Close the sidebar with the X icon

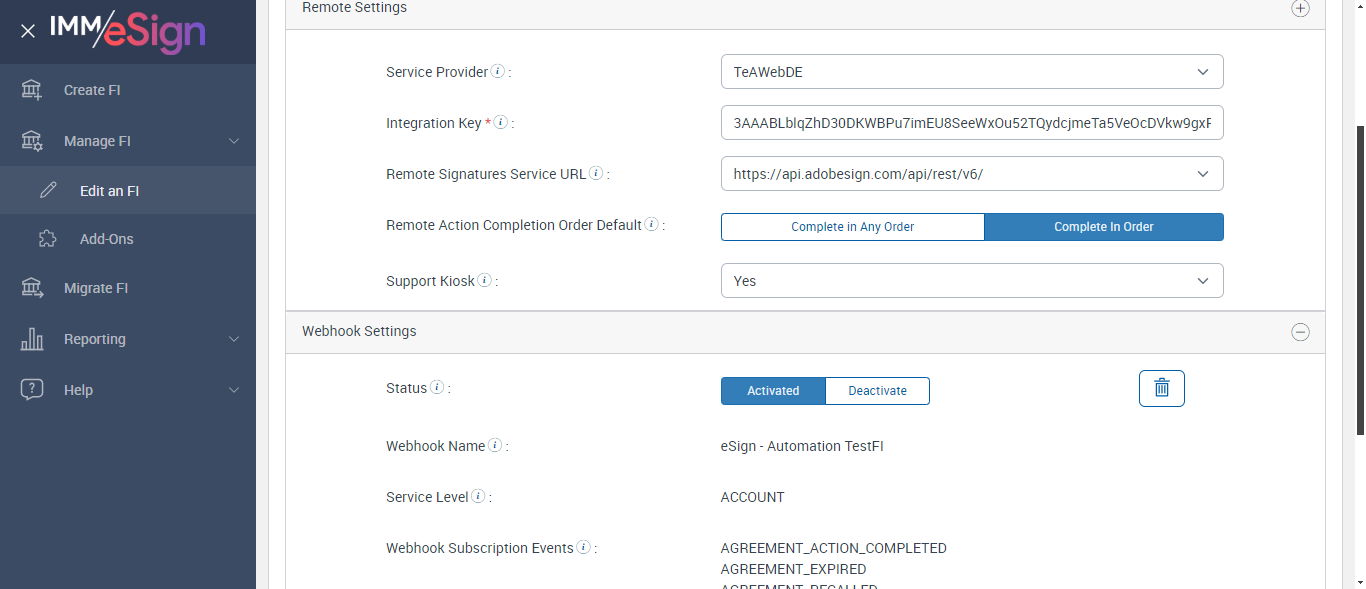click(28, 31)
